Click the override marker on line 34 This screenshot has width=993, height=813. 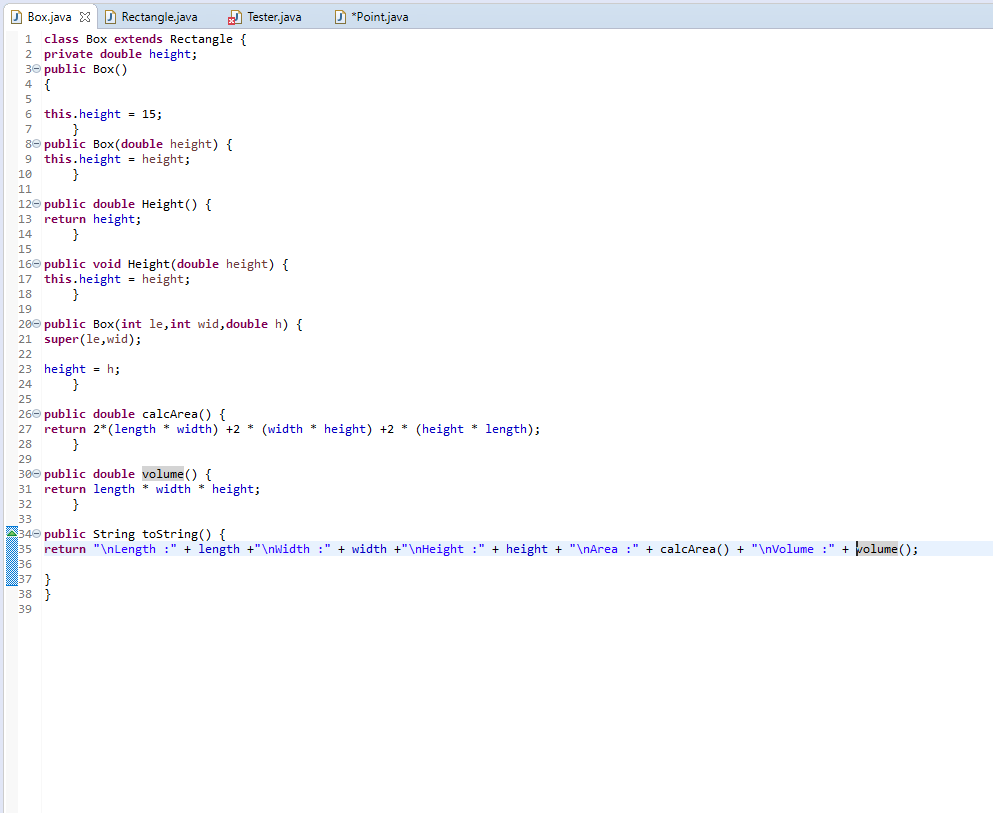click(12, 533)
